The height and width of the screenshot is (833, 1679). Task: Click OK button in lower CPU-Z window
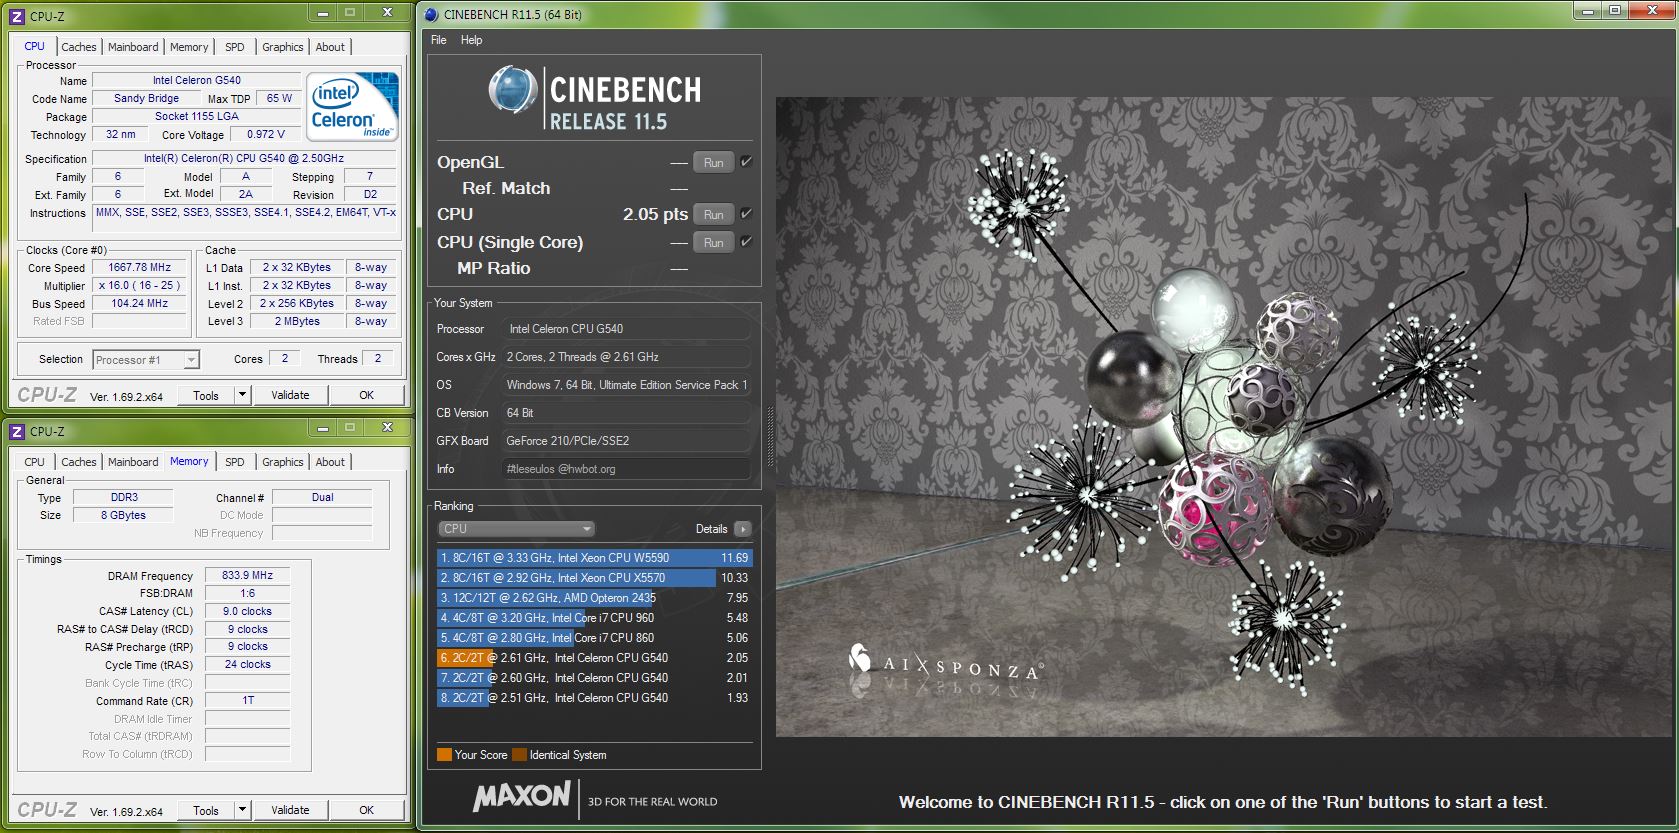pos(367,810)
